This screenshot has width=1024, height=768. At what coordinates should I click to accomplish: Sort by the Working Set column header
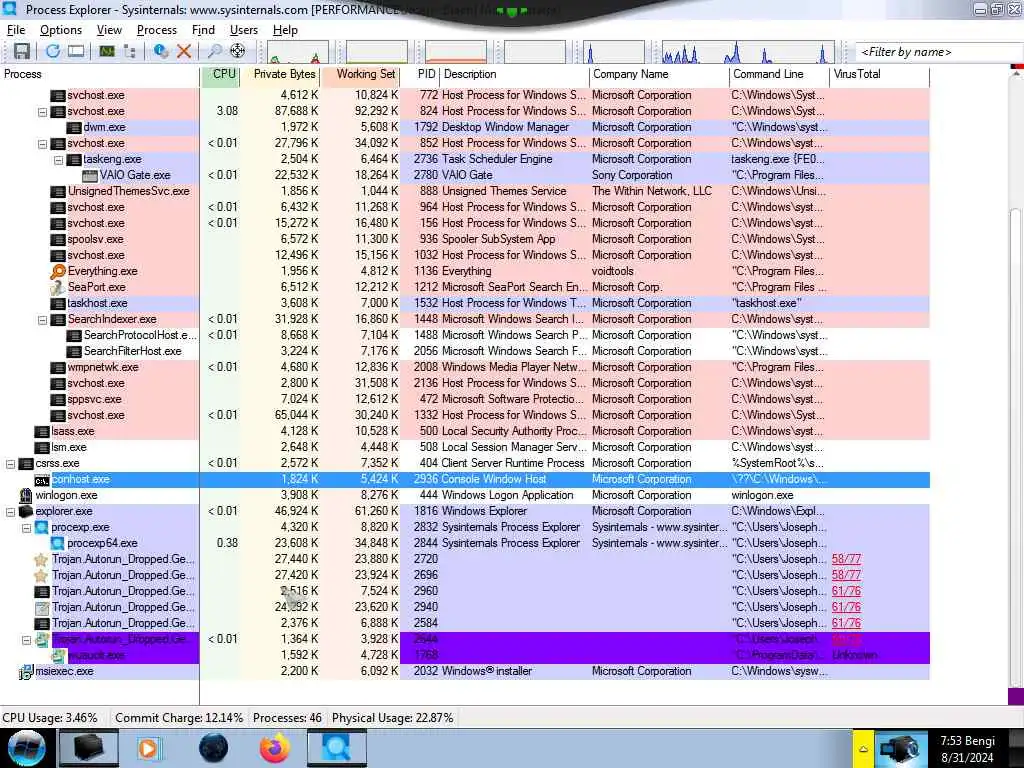[361, 74]
